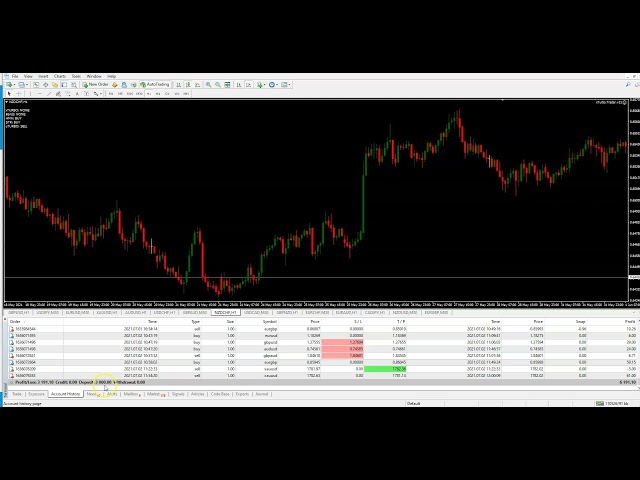Sort history by Profit column header

[x=630, y=321]
